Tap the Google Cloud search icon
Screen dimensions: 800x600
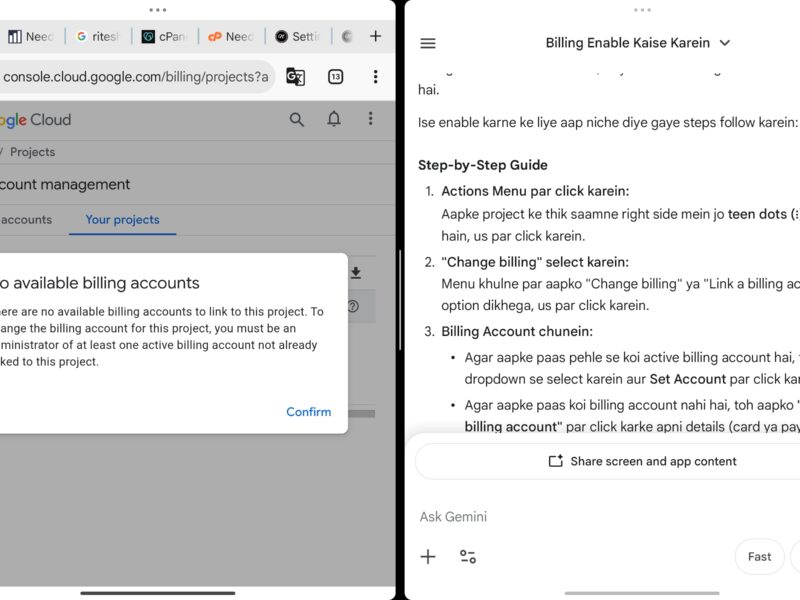coord(297,119)
